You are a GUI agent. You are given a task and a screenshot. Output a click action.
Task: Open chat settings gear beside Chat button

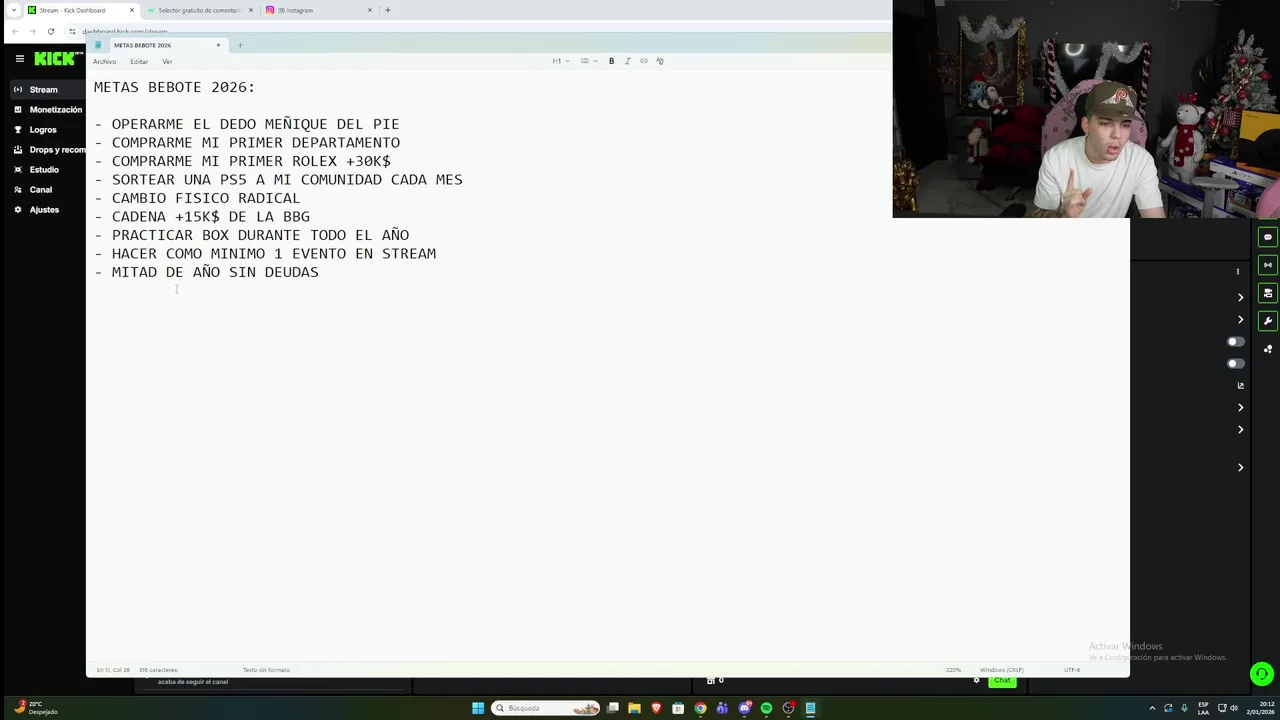(x=977, y=681)
